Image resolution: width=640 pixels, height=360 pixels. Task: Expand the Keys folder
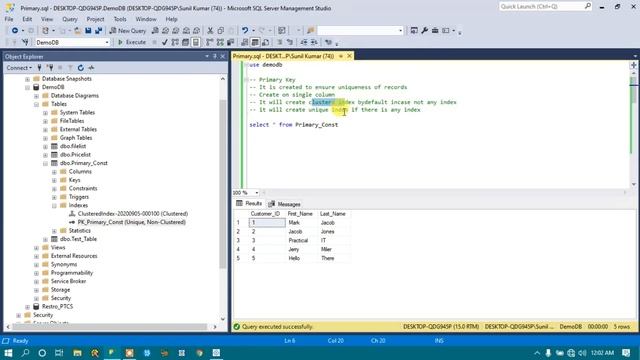coord(54,180)
